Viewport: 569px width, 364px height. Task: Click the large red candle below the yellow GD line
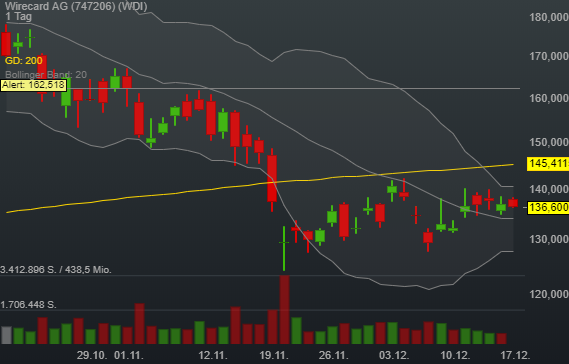tap(272, 179)
